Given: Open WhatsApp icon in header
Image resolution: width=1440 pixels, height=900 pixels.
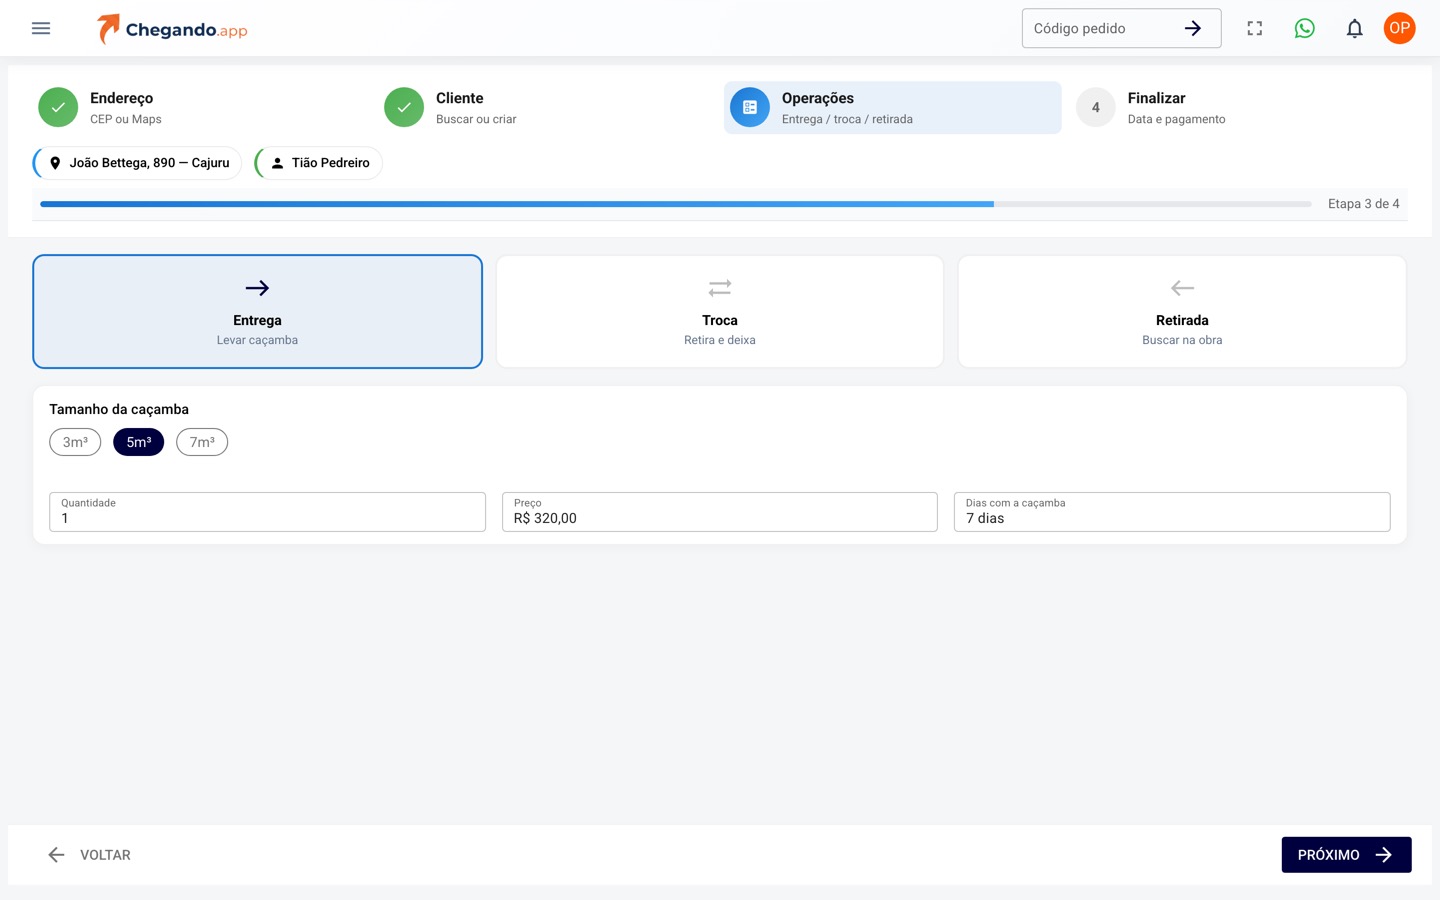Looking at the screenshot, I should (x=1305, y=28).
